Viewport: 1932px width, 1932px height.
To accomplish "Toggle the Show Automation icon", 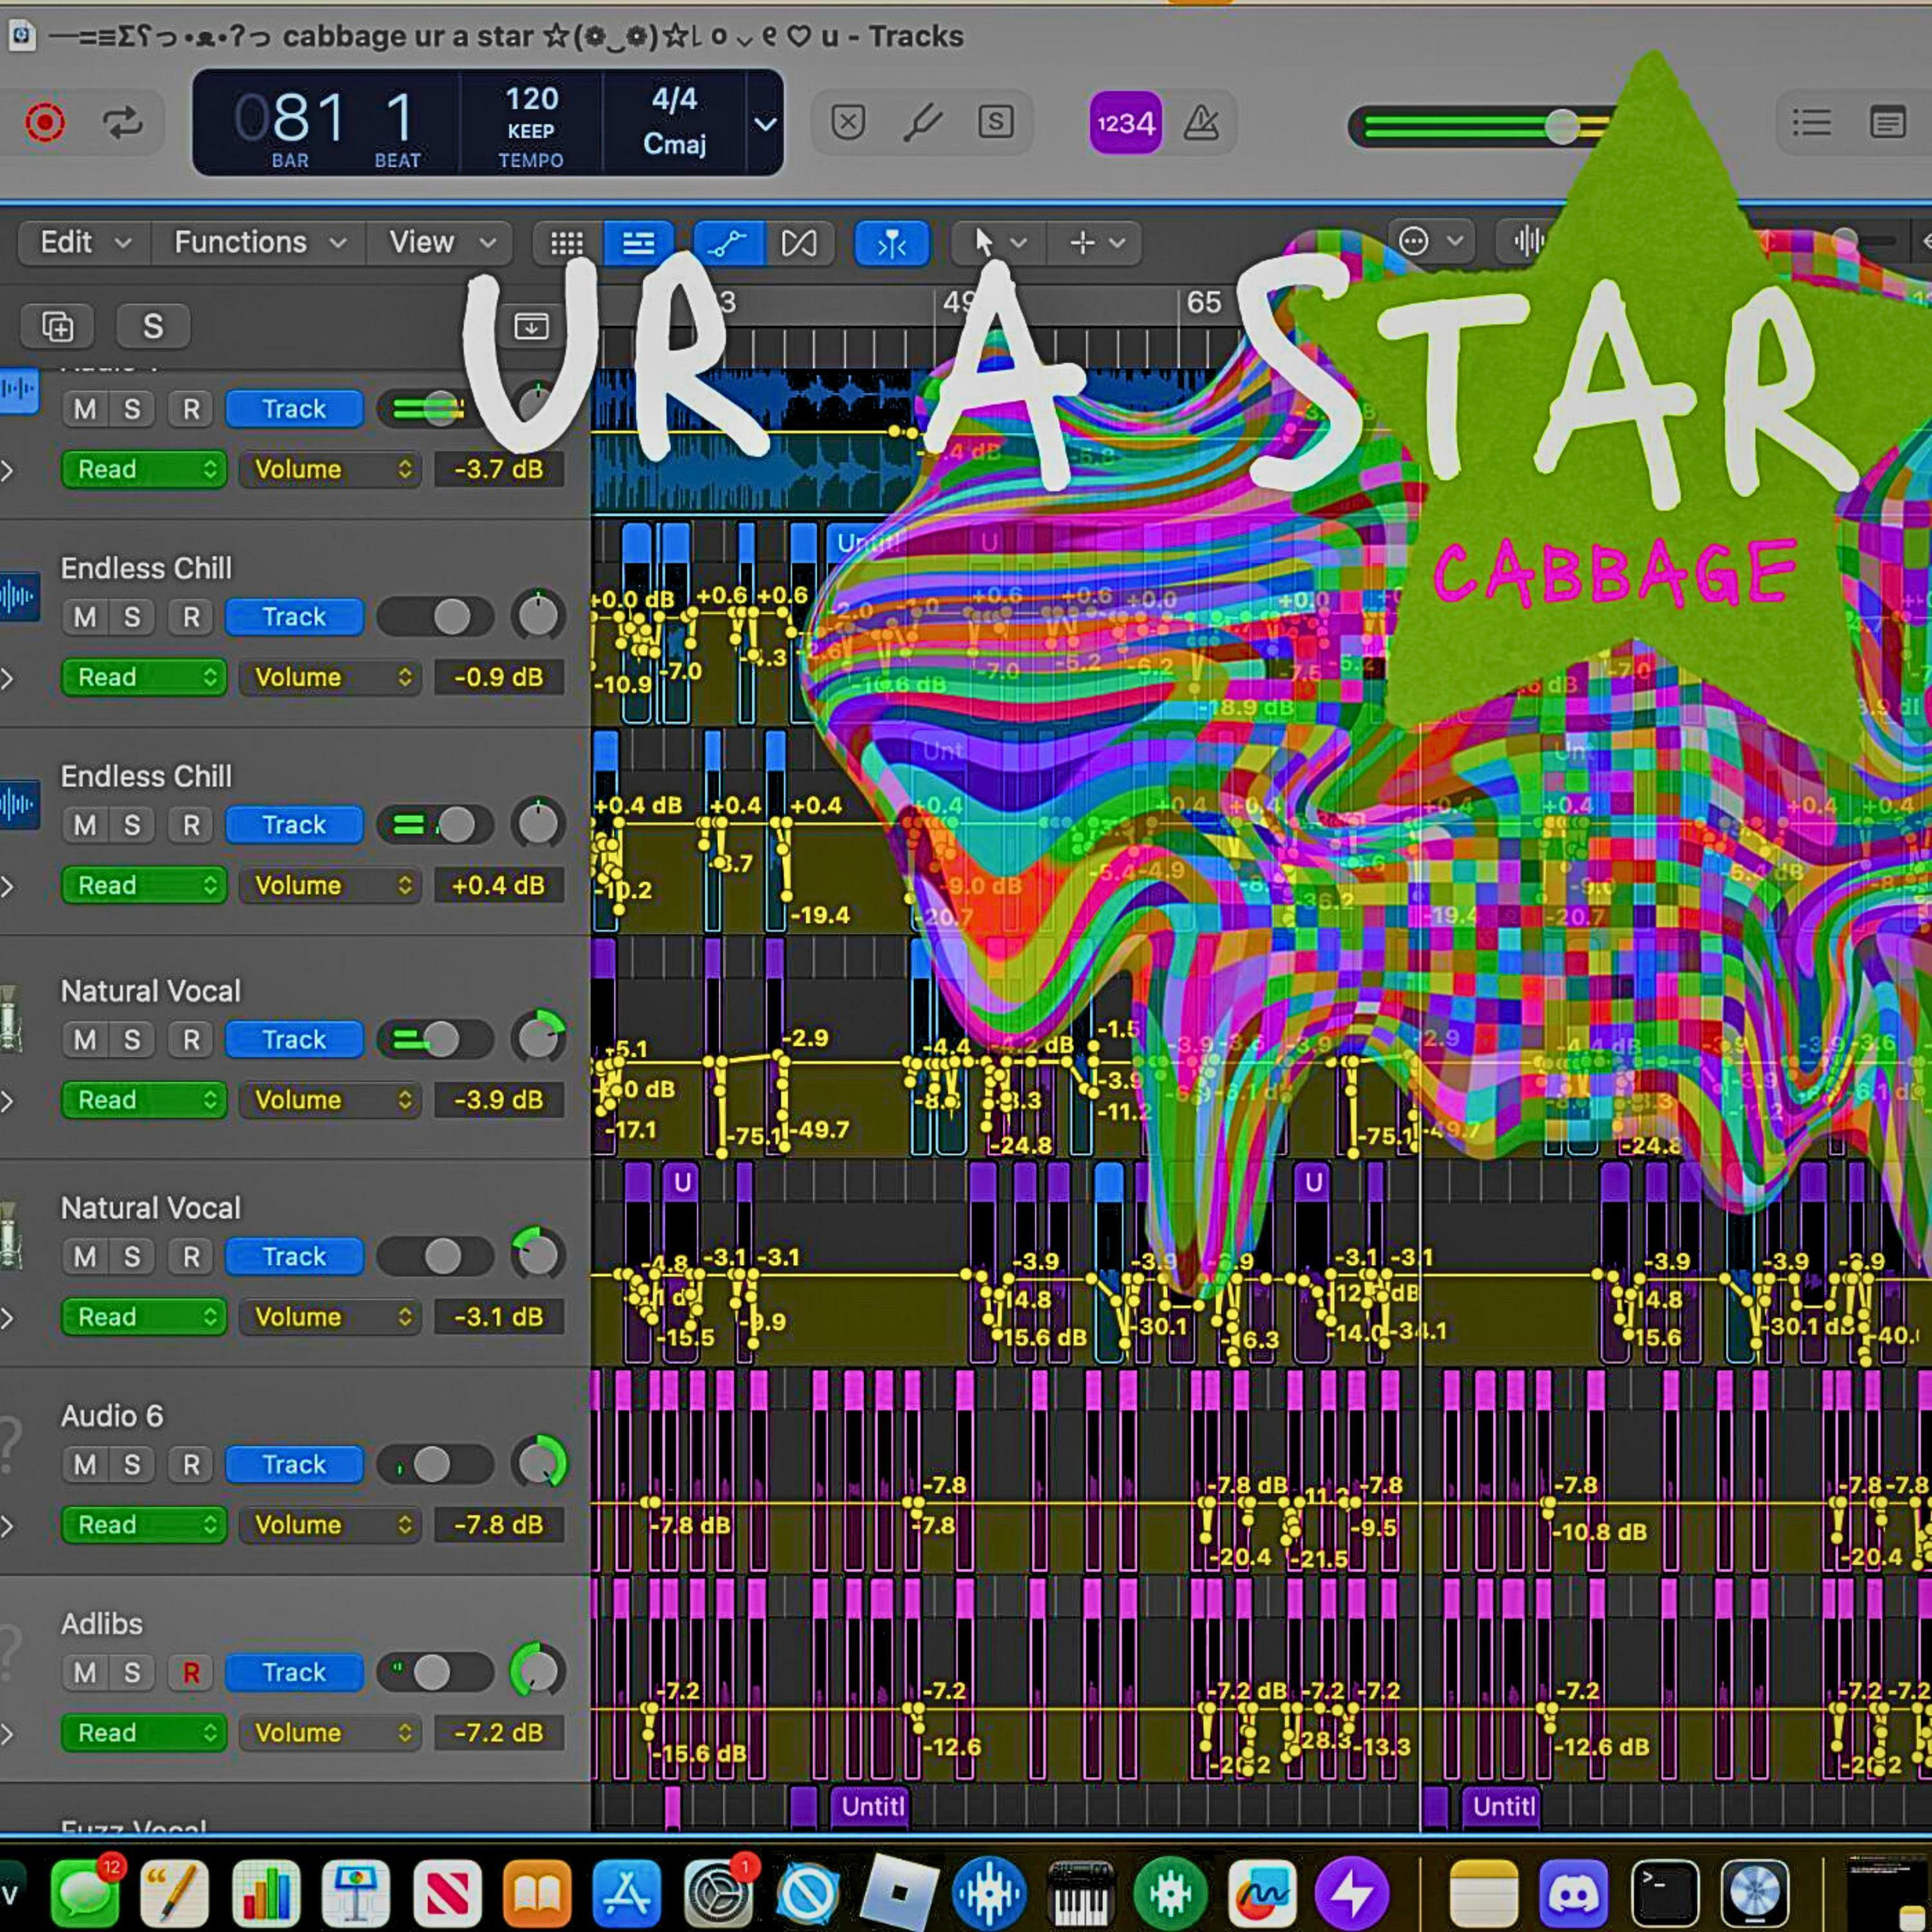I will [728, 243].
